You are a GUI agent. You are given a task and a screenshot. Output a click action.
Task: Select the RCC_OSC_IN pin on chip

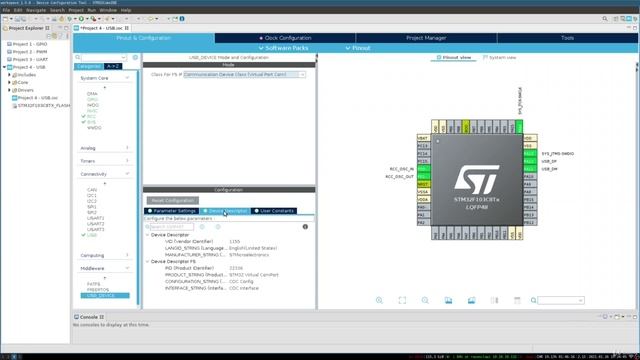click(424, 169)
